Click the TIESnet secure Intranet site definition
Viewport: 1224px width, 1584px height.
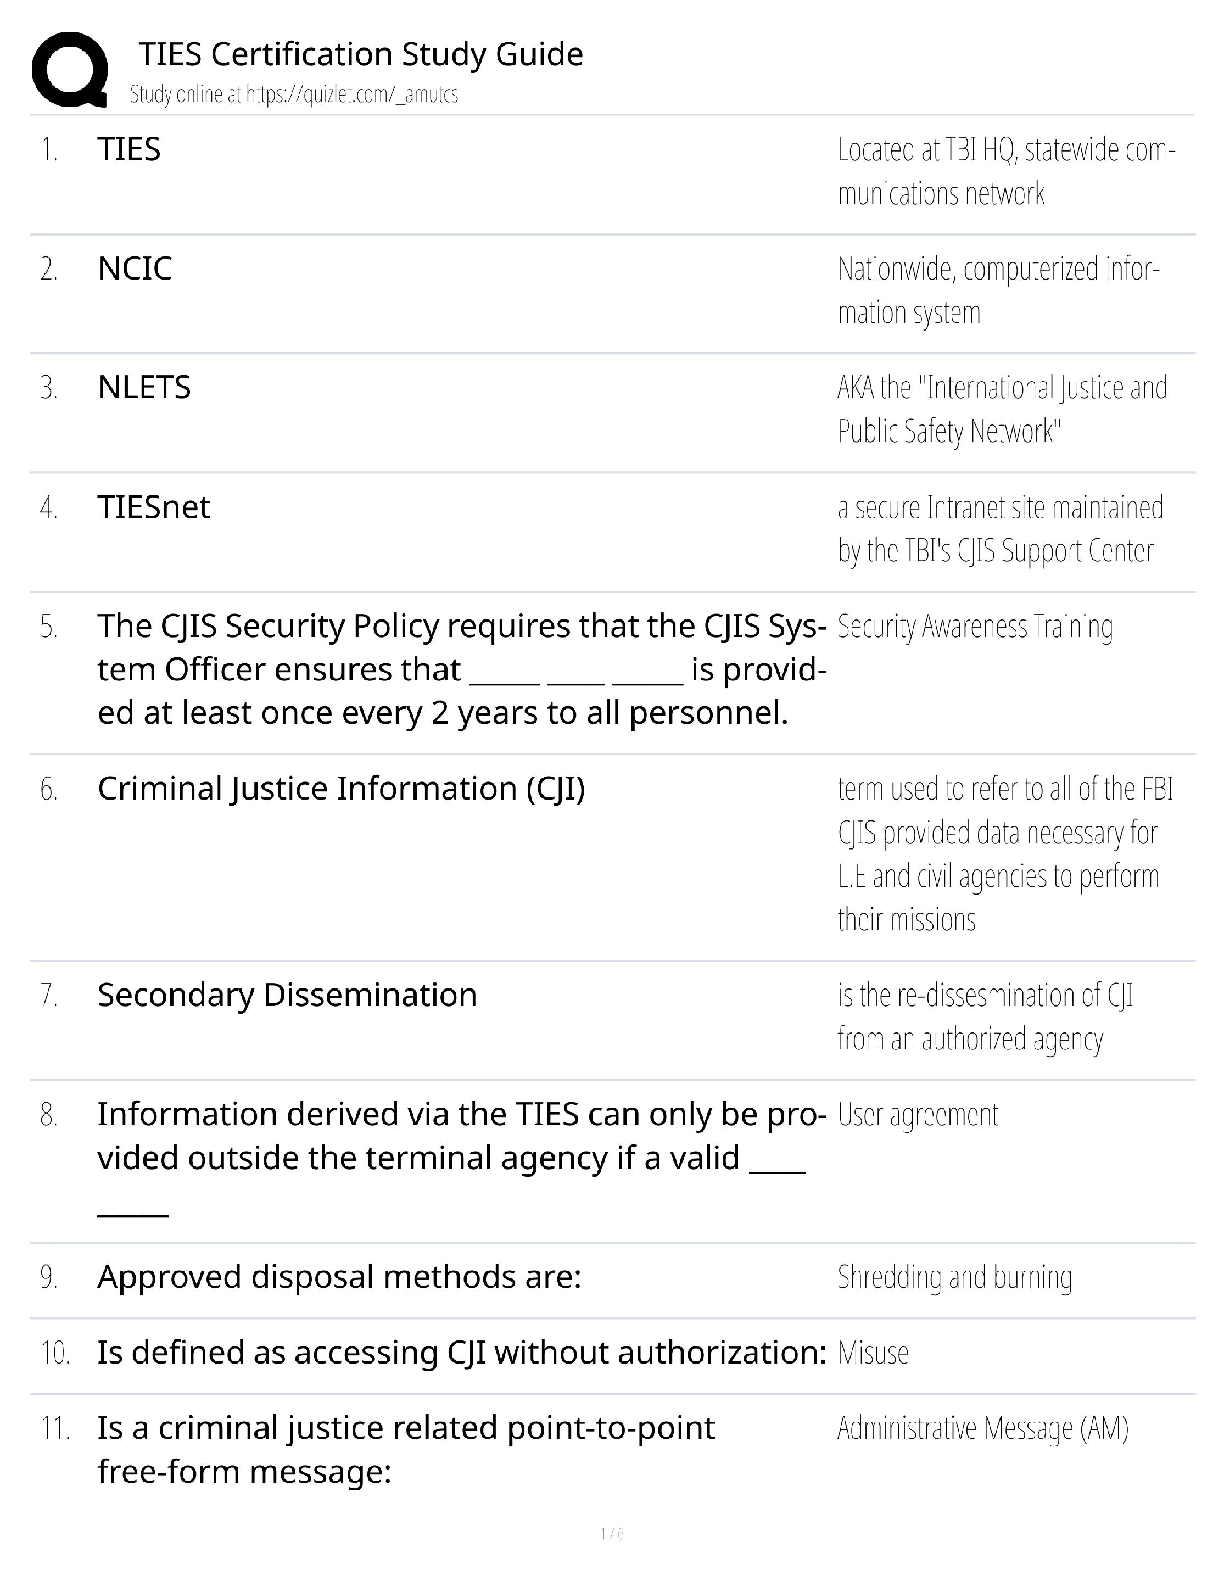pyautogui.click(x=1000, y=529)
